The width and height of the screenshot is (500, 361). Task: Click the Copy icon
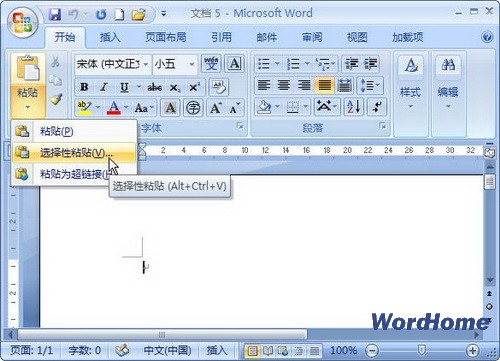tap(55, 80)
